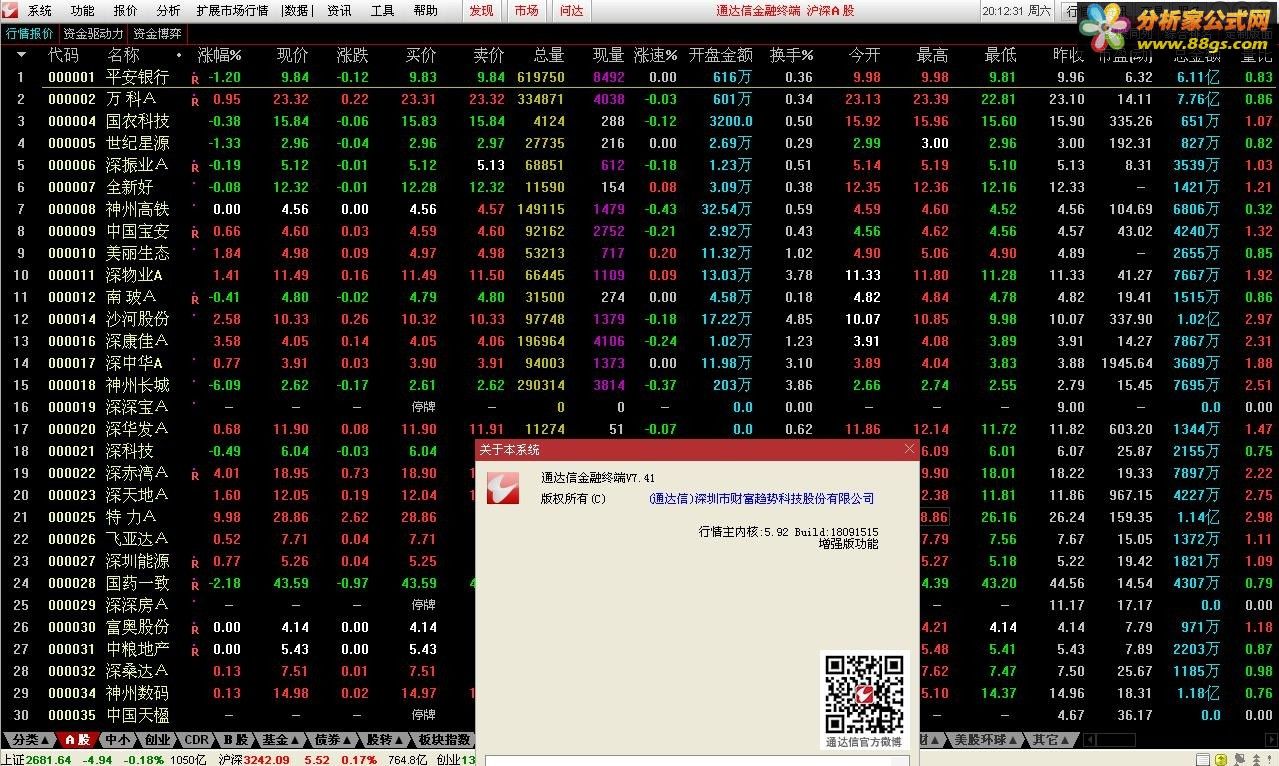Open the 功能 menu

click(x=83, y=11)
